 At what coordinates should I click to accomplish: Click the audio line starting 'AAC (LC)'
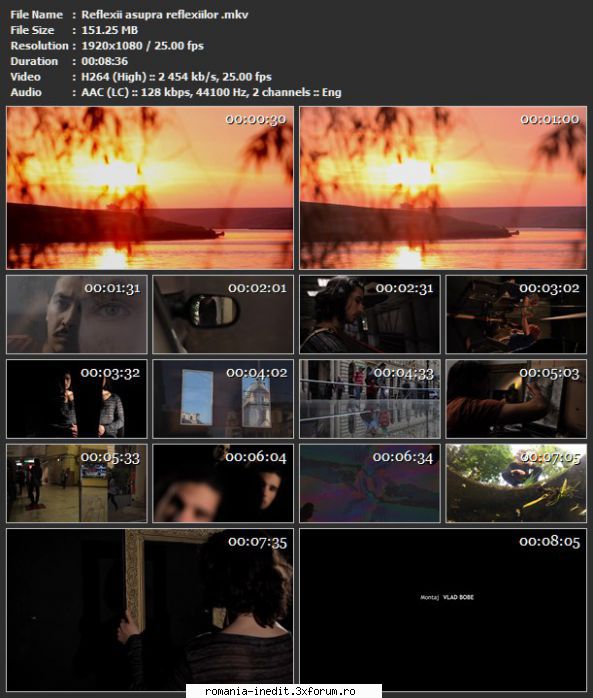pos(211,93)
